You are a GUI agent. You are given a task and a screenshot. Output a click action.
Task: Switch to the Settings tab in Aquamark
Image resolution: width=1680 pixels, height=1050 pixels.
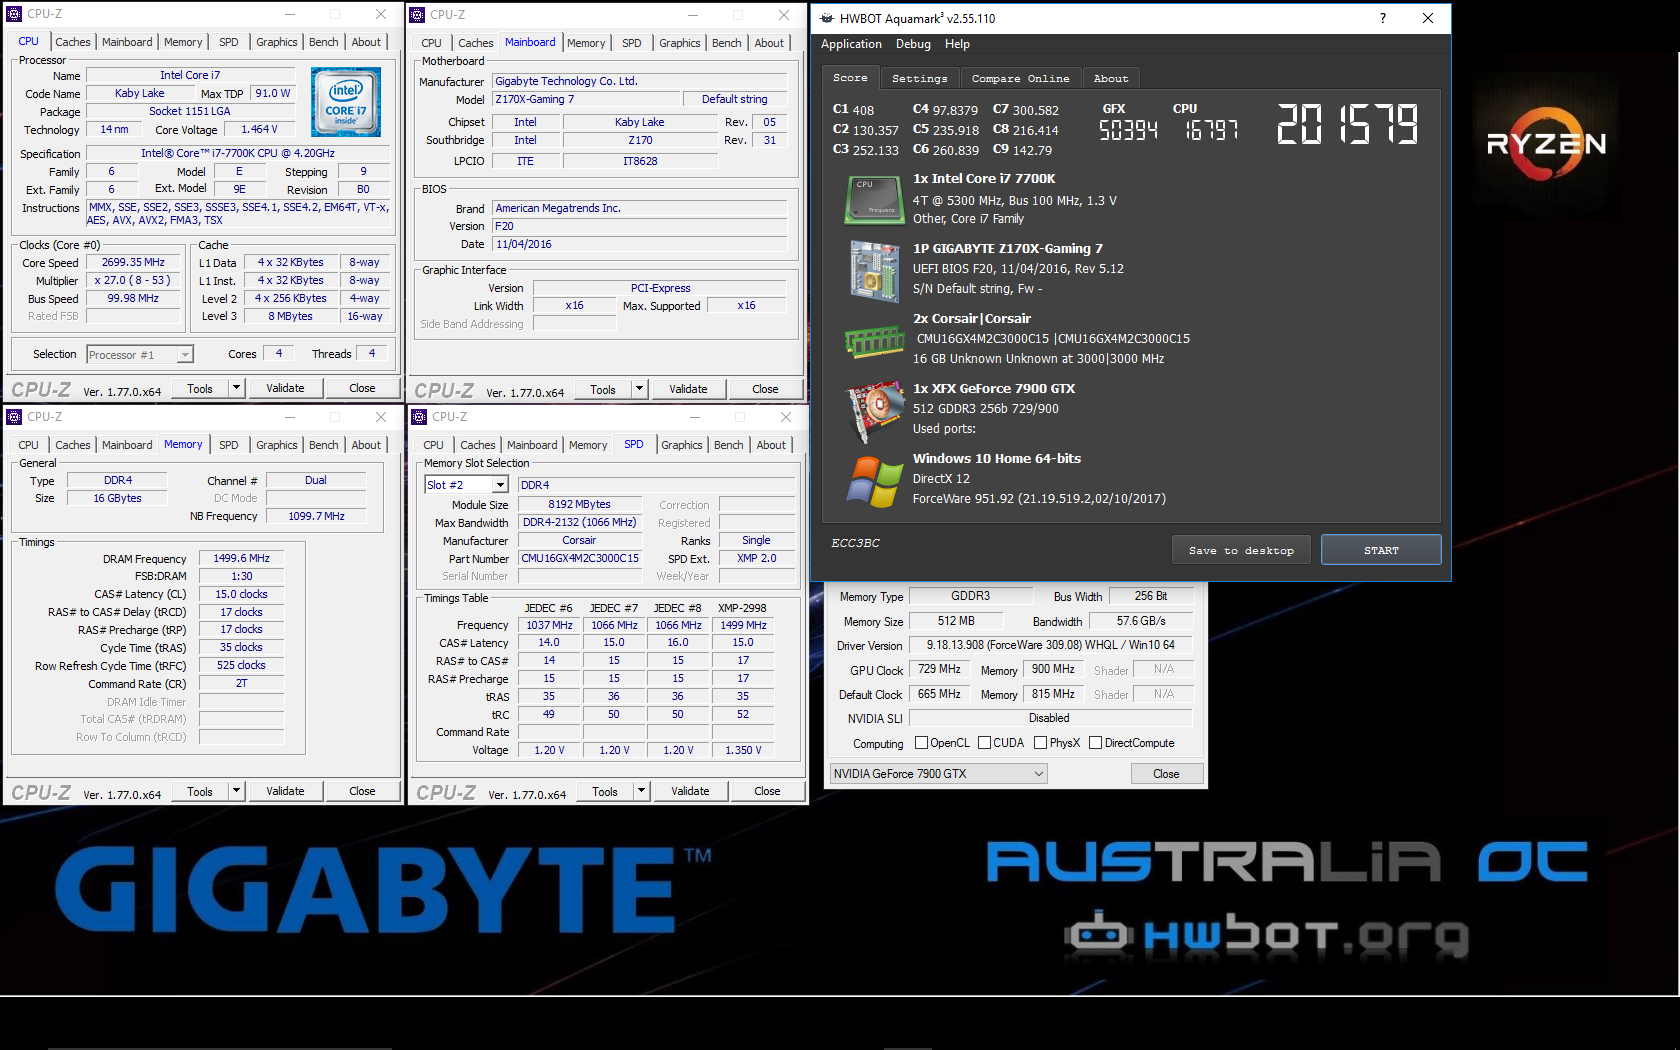919,78
